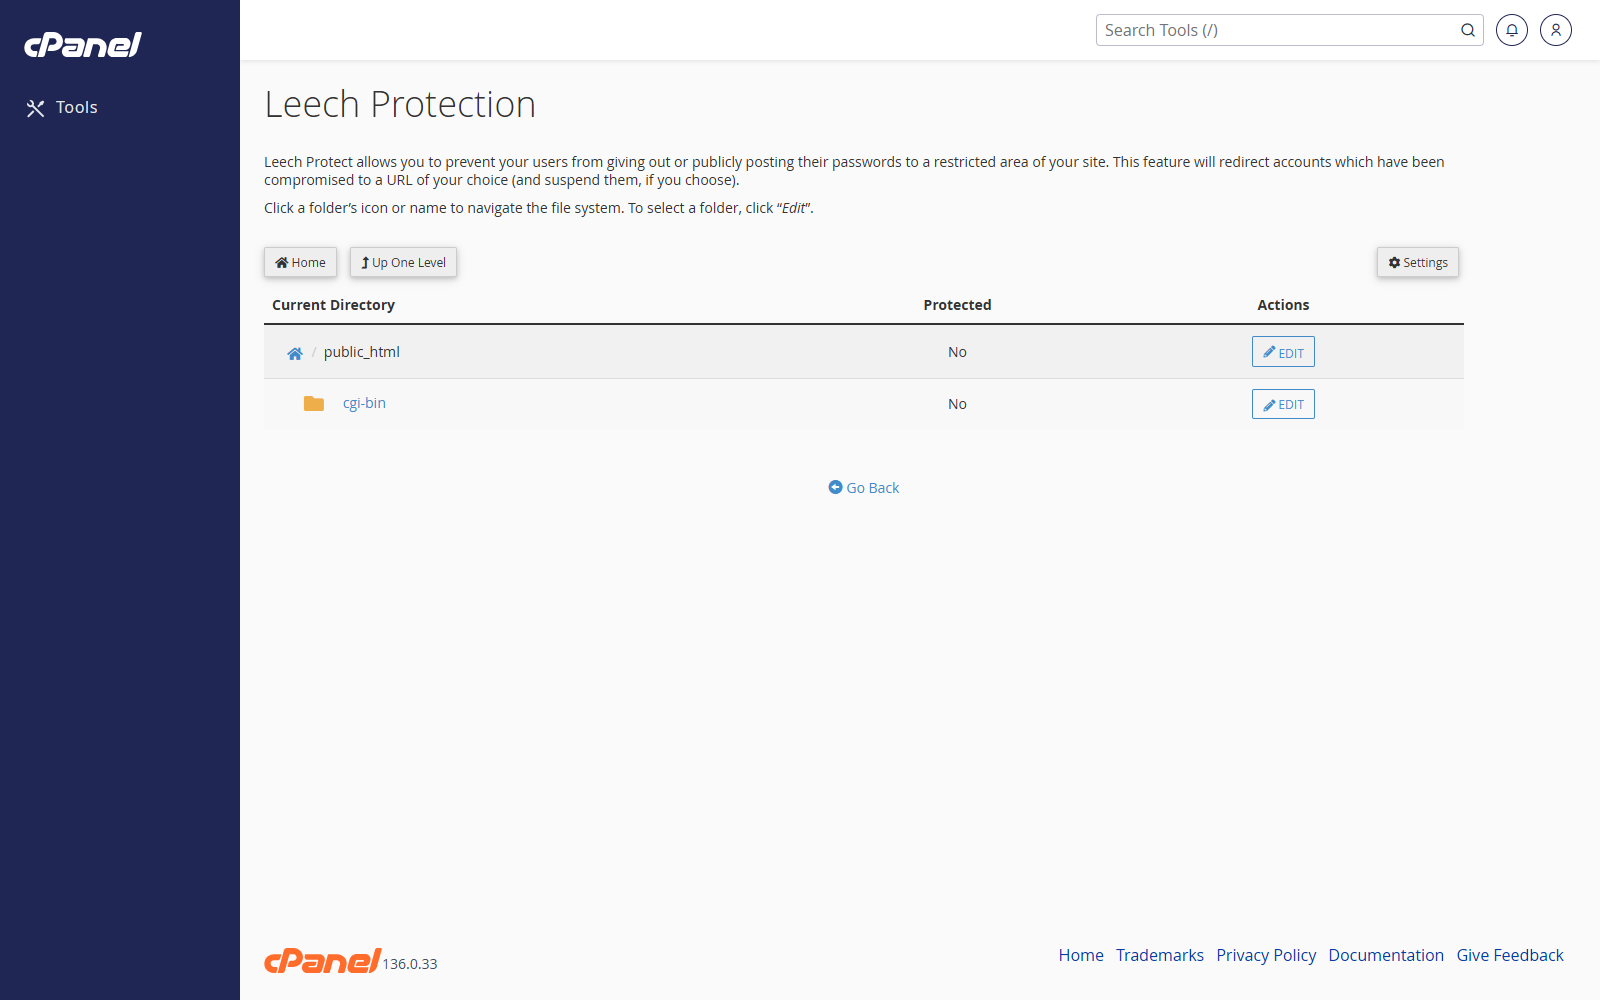
Task: Edit the public_html directory
Action: pyautogui.click(x=1283, y=352)
